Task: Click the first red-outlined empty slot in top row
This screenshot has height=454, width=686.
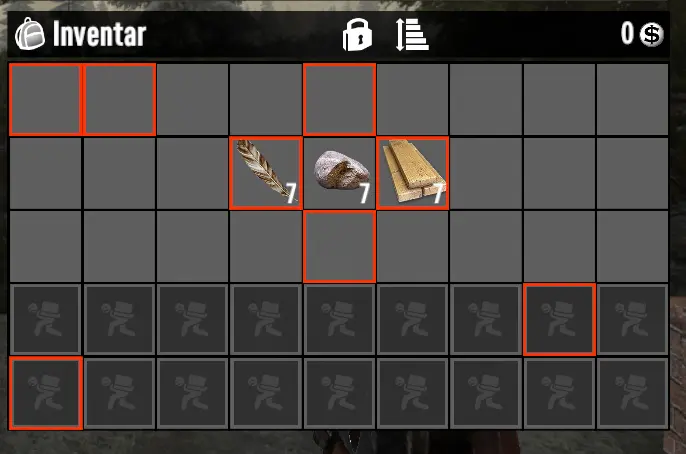Action: 46,100
